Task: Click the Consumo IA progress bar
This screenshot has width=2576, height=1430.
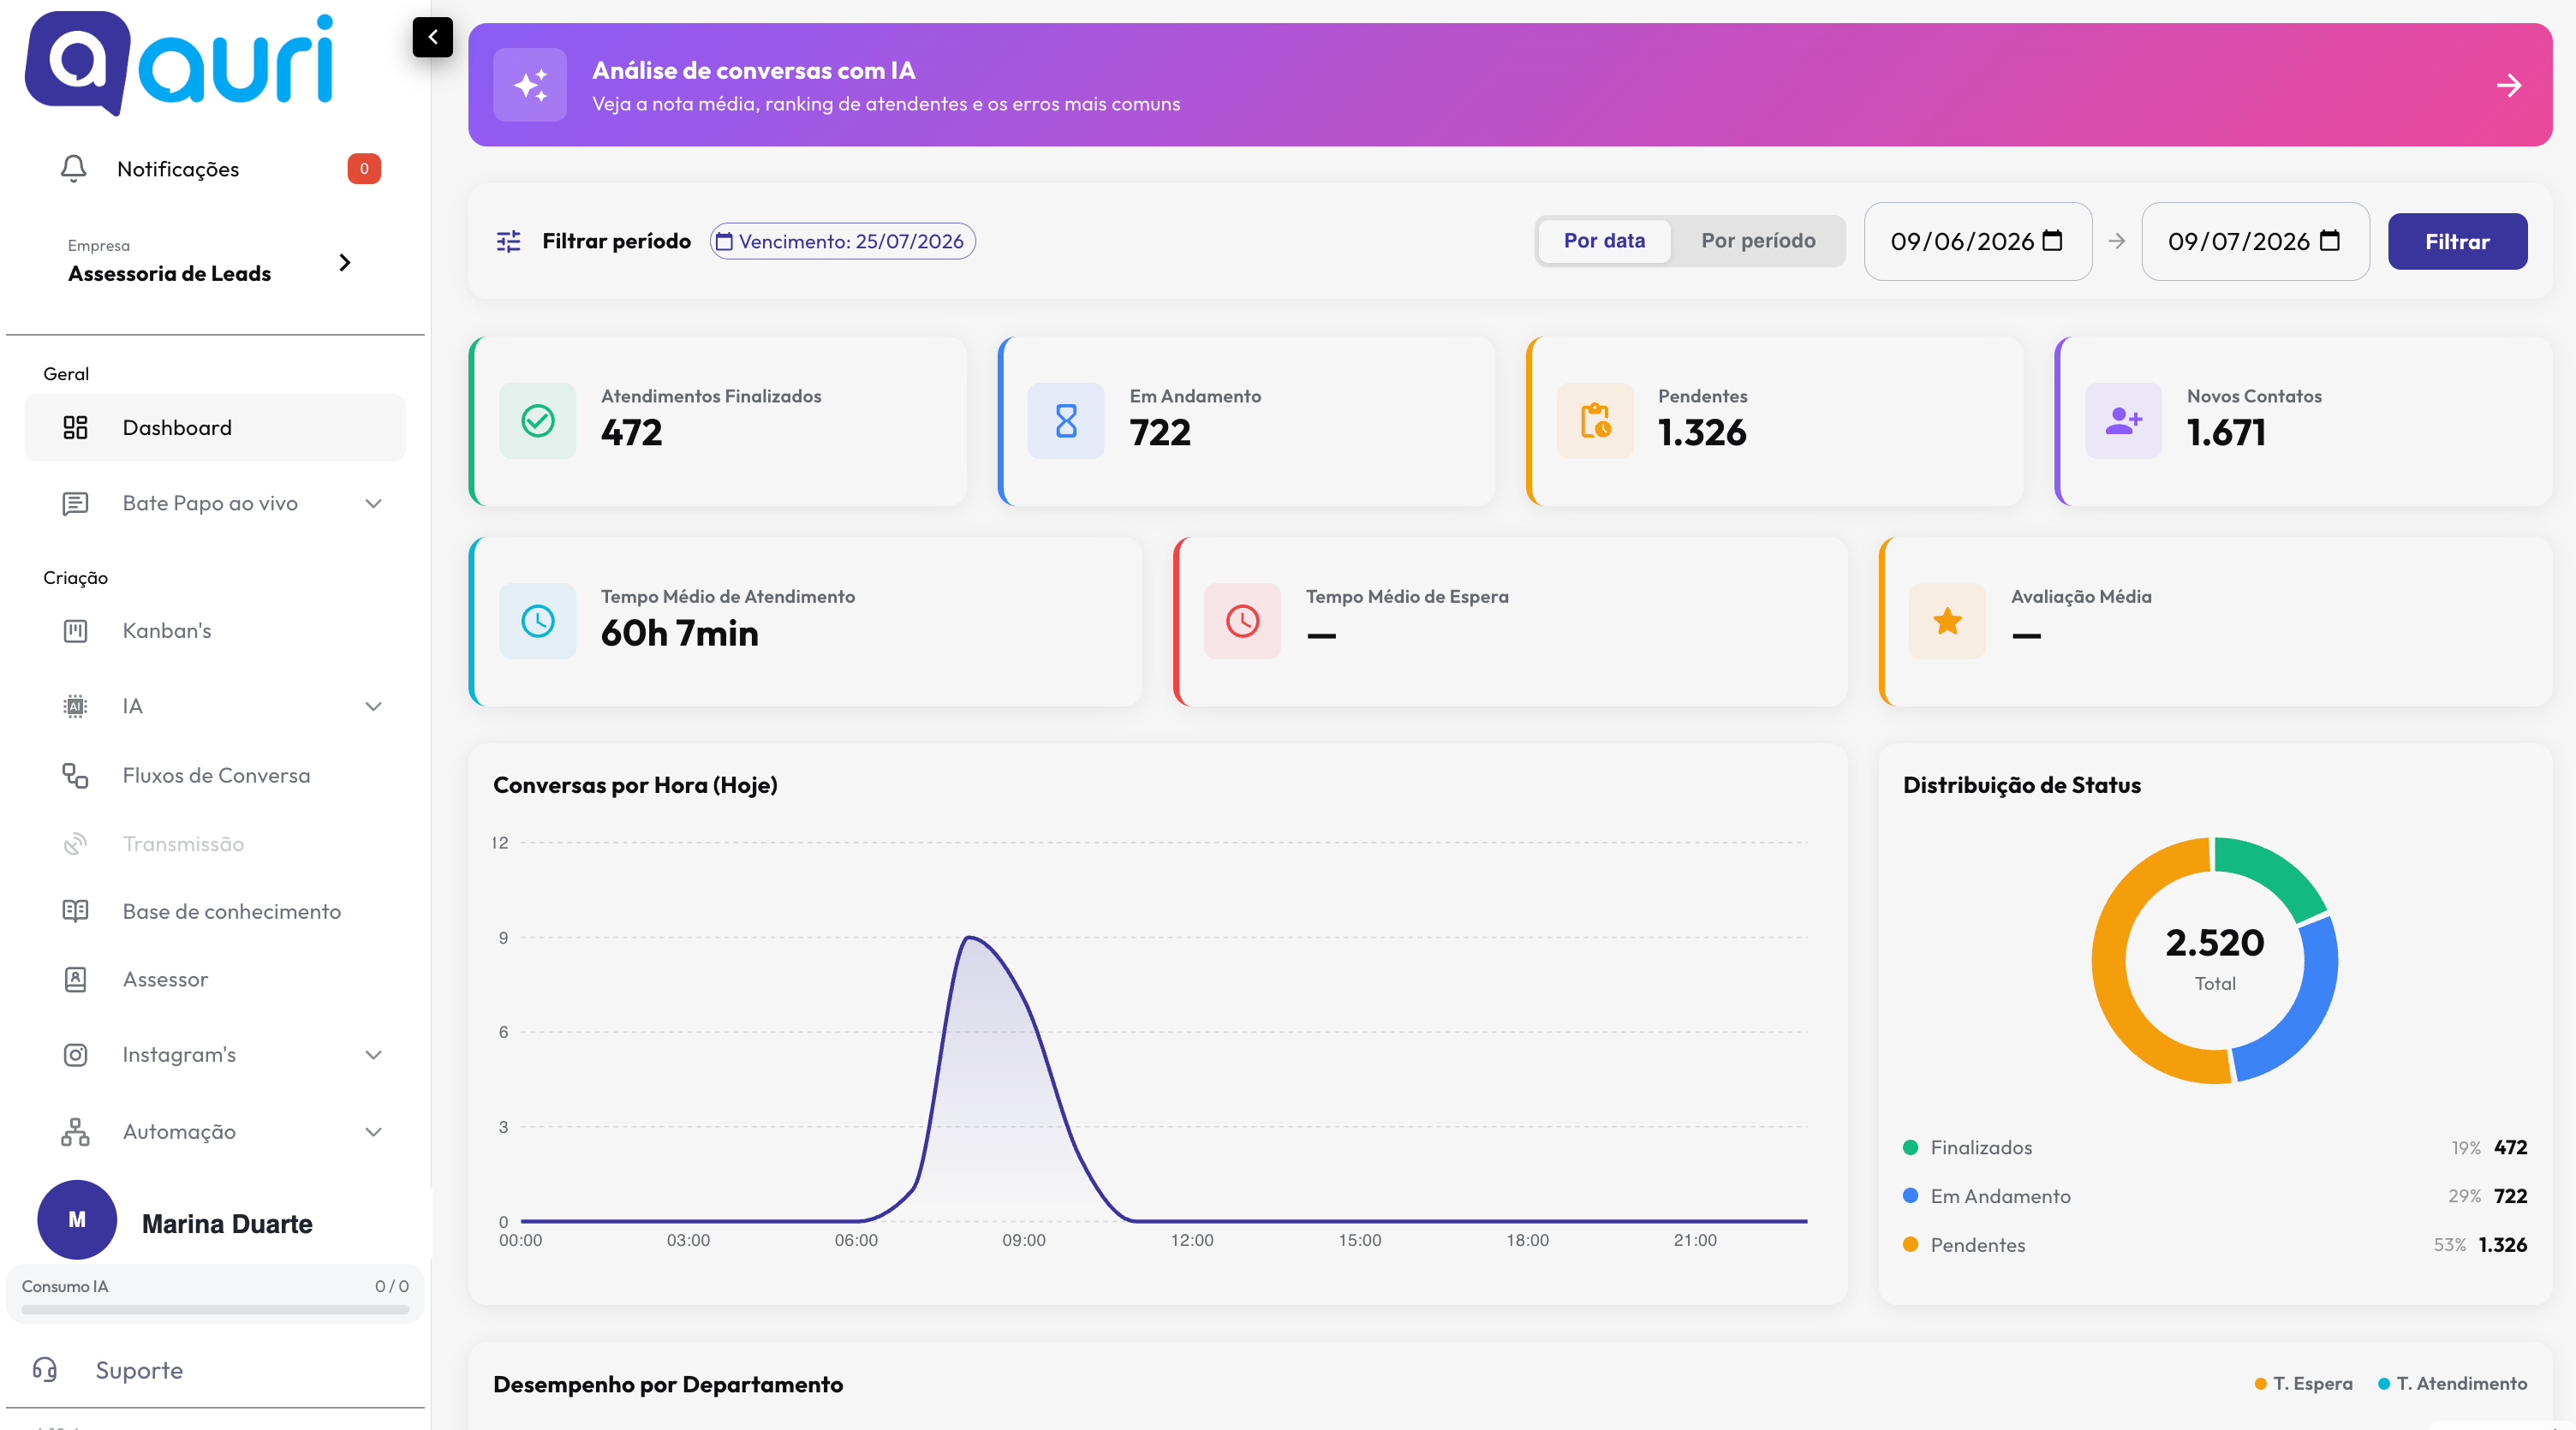Action: [215, 1309]
